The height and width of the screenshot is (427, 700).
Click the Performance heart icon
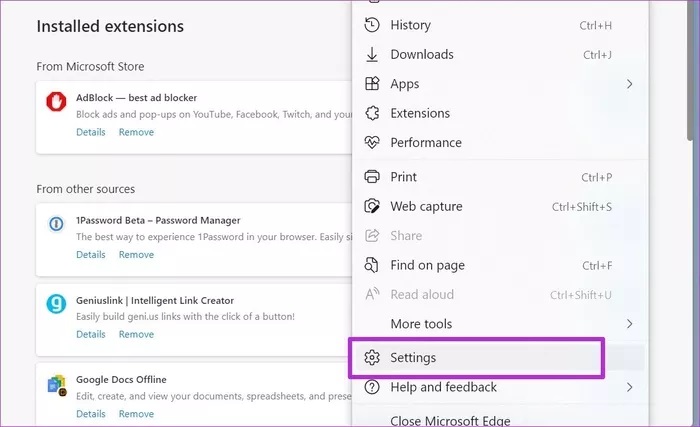click(x=372, y=143)
